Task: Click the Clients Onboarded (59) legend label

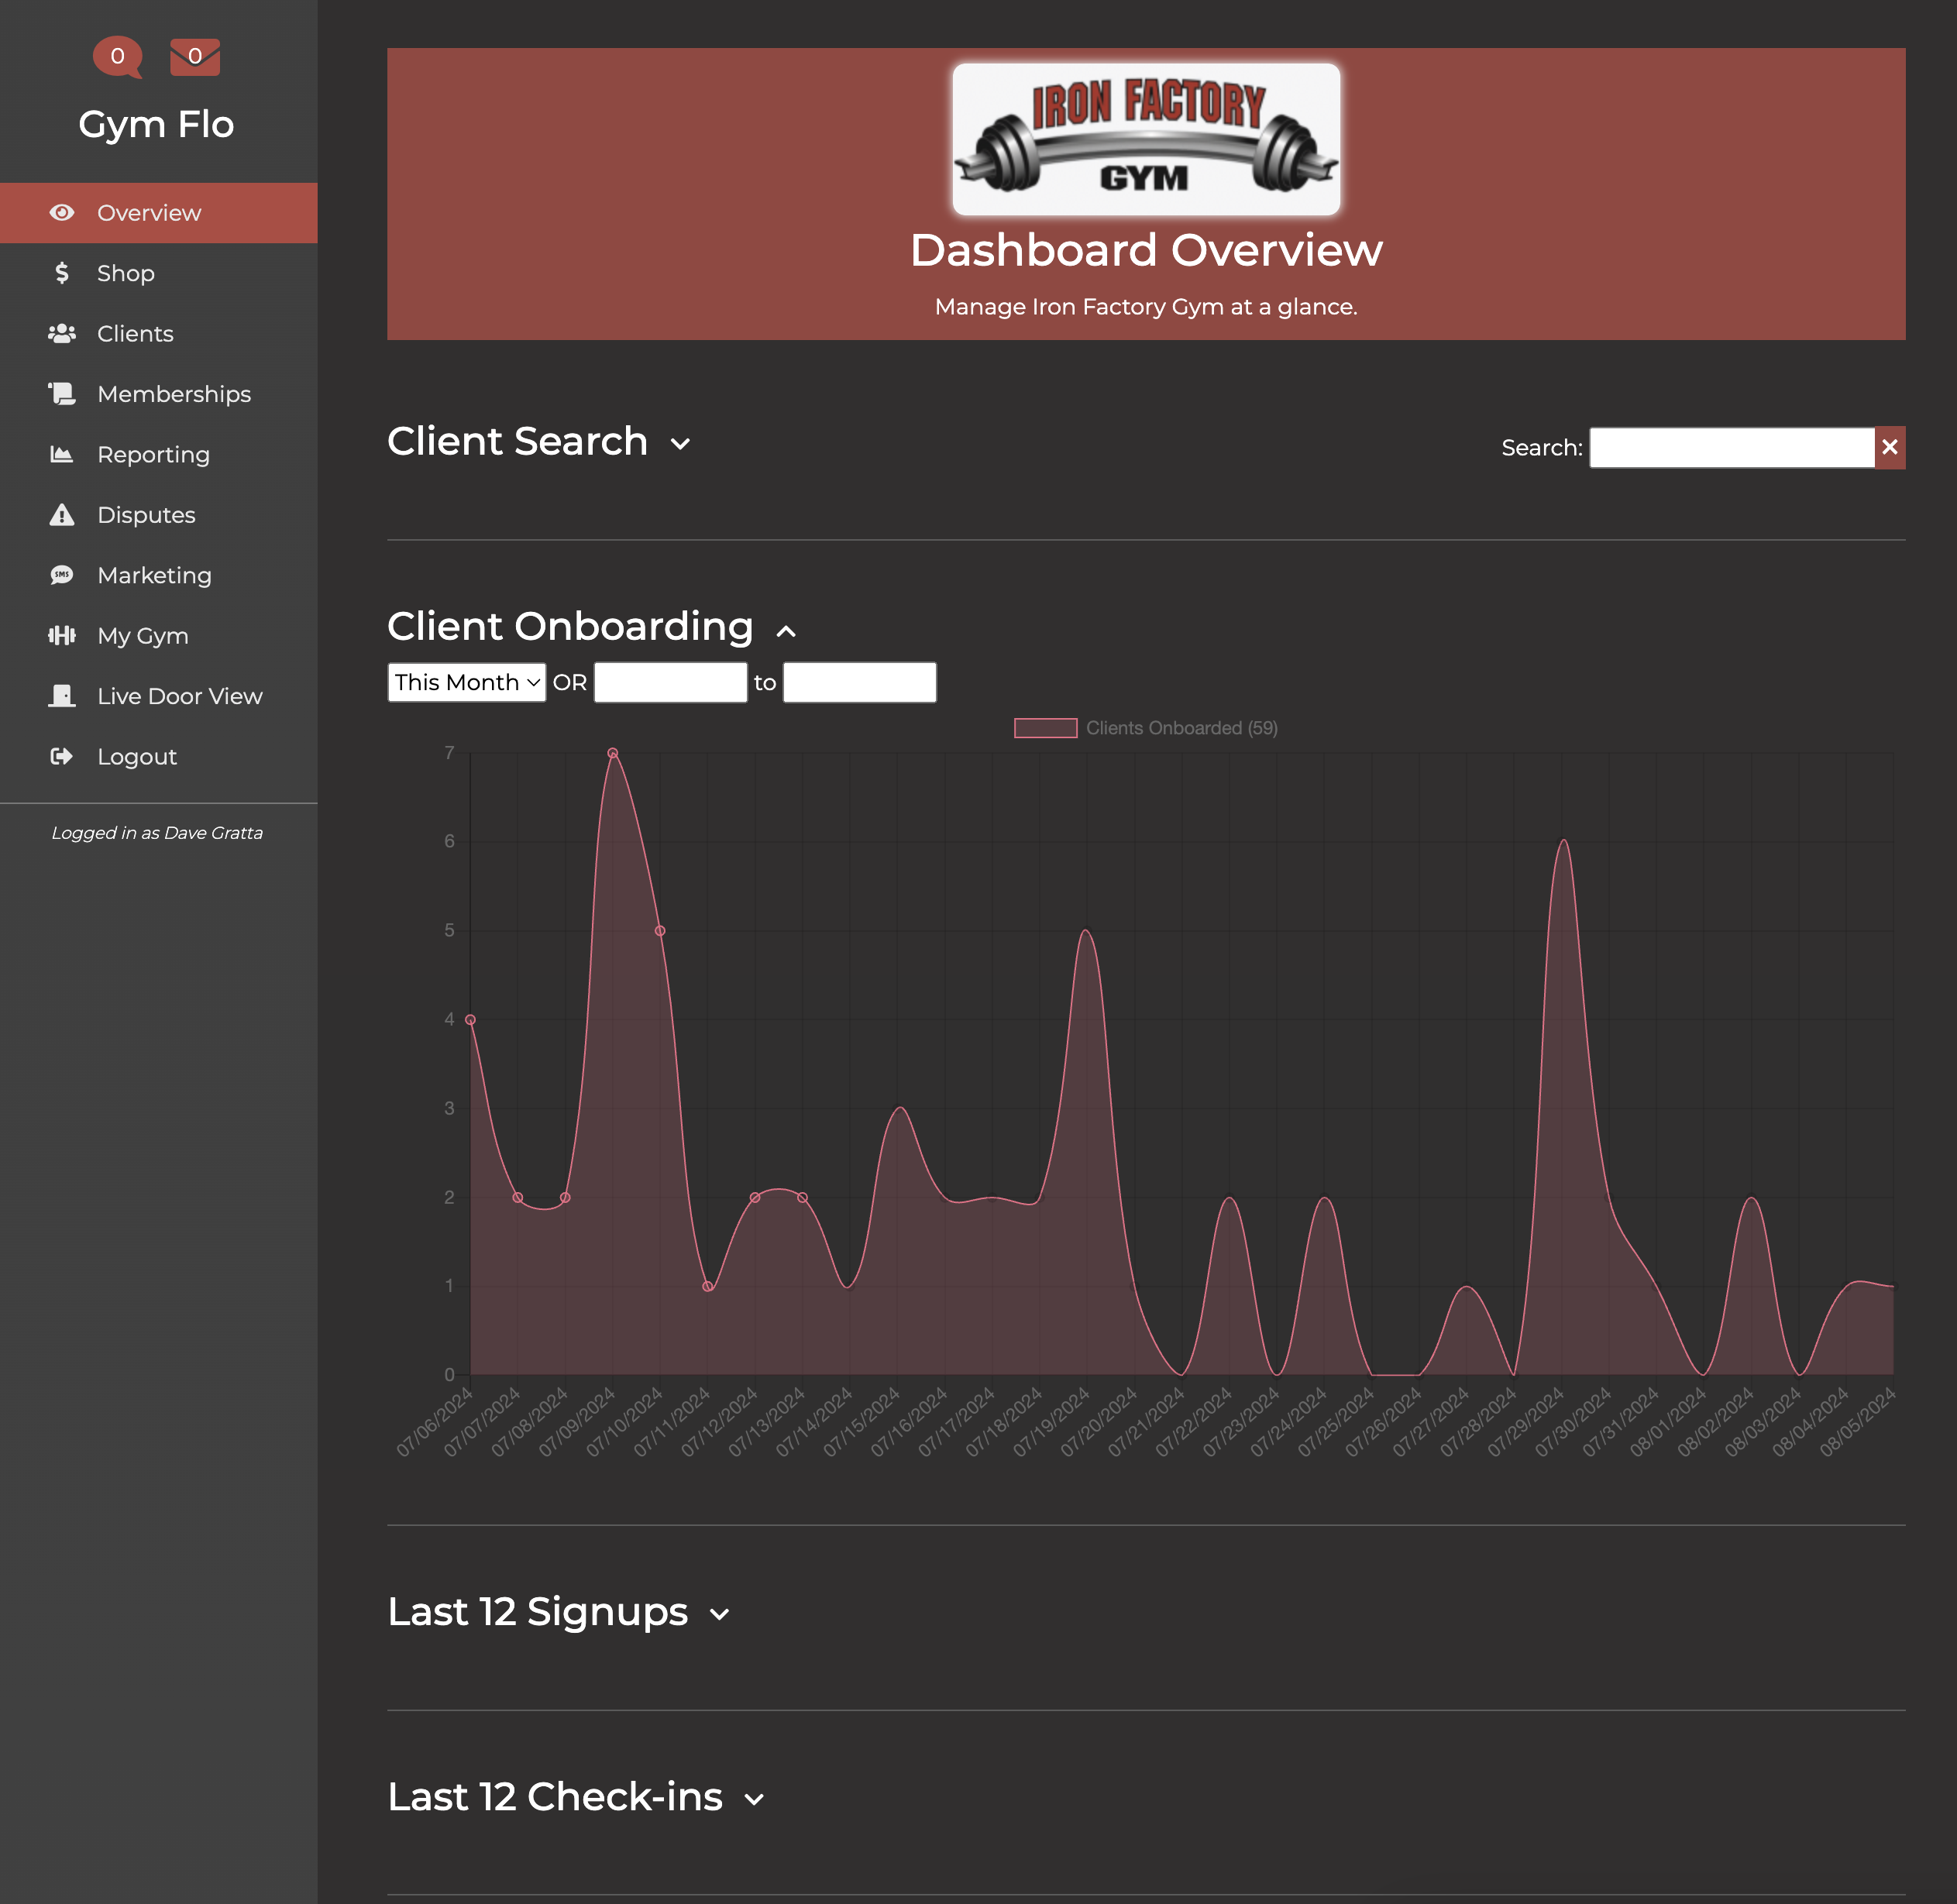Action: [x=1182, y=728]
